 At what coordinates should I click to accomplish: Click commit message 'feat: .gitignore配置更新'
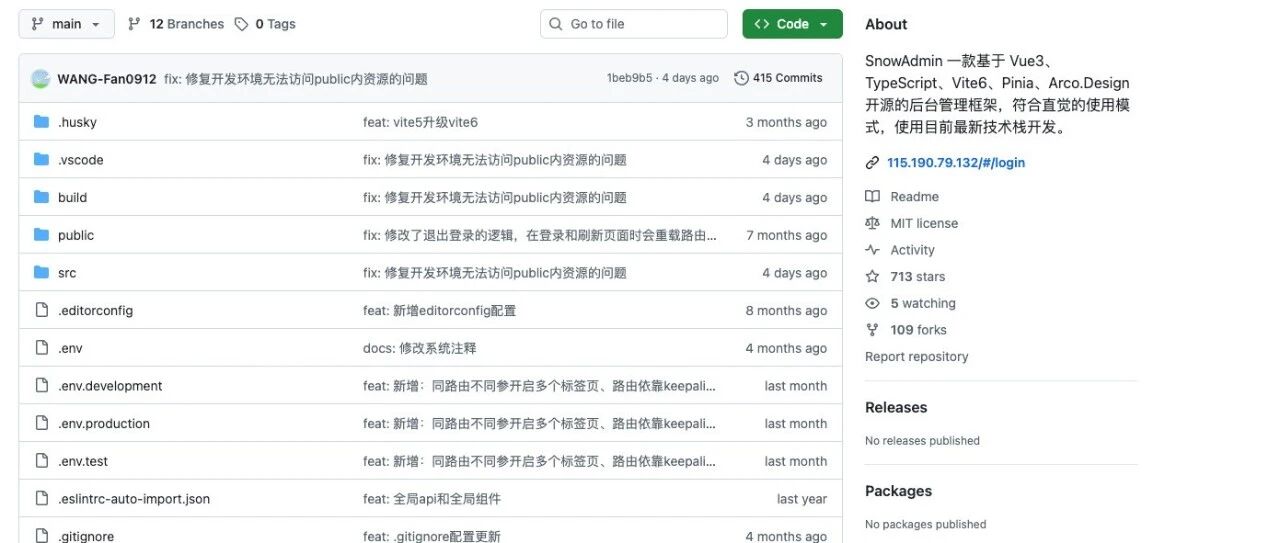click(431, 537)
